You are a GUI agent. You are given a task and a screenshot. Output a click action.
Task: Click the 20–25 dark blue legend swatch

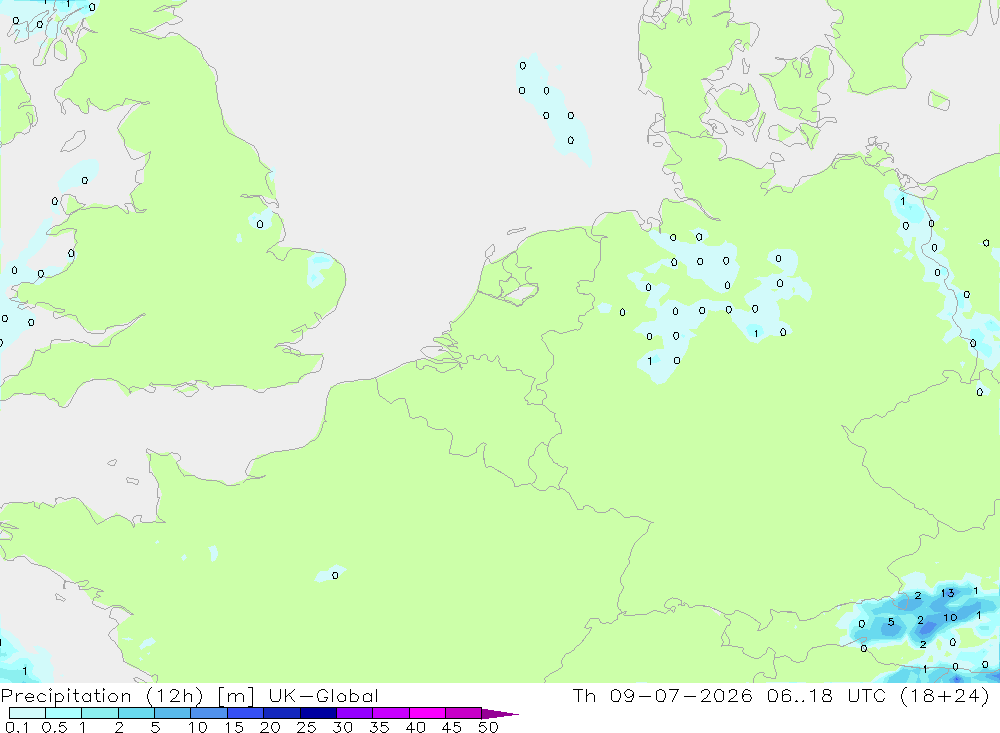point(281,713)
